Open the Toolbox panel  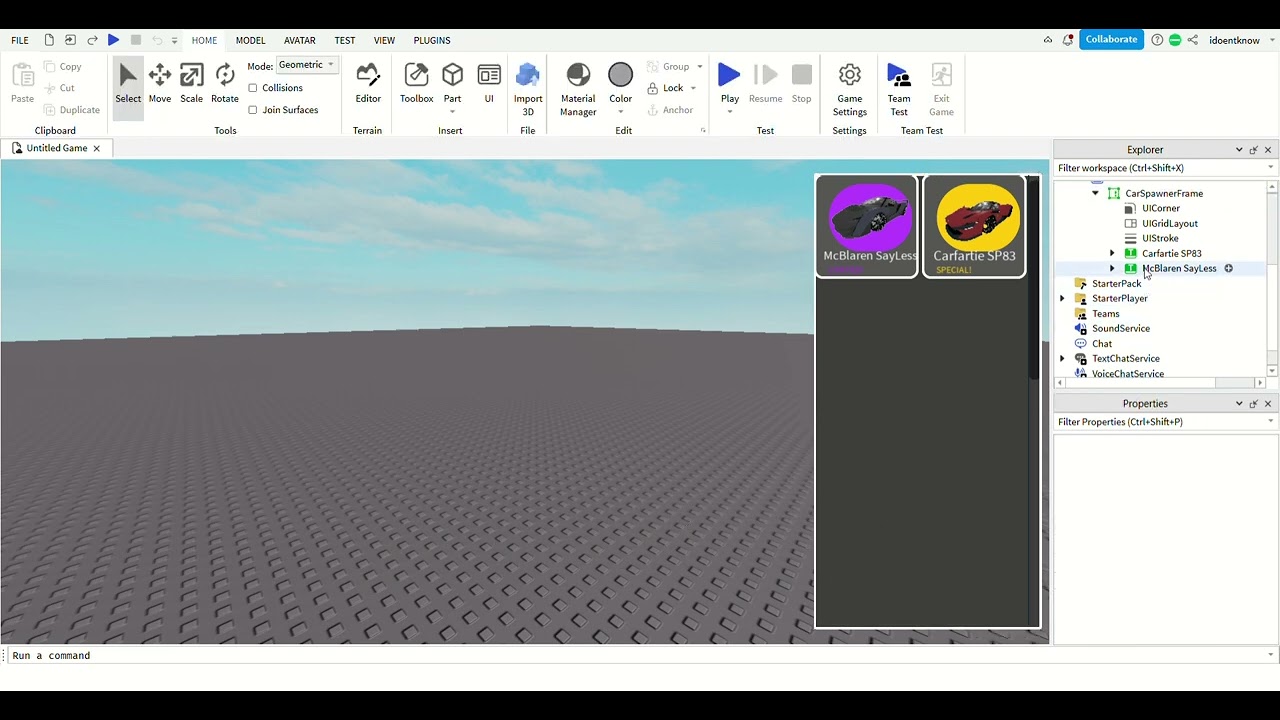[x=417, y=84]
